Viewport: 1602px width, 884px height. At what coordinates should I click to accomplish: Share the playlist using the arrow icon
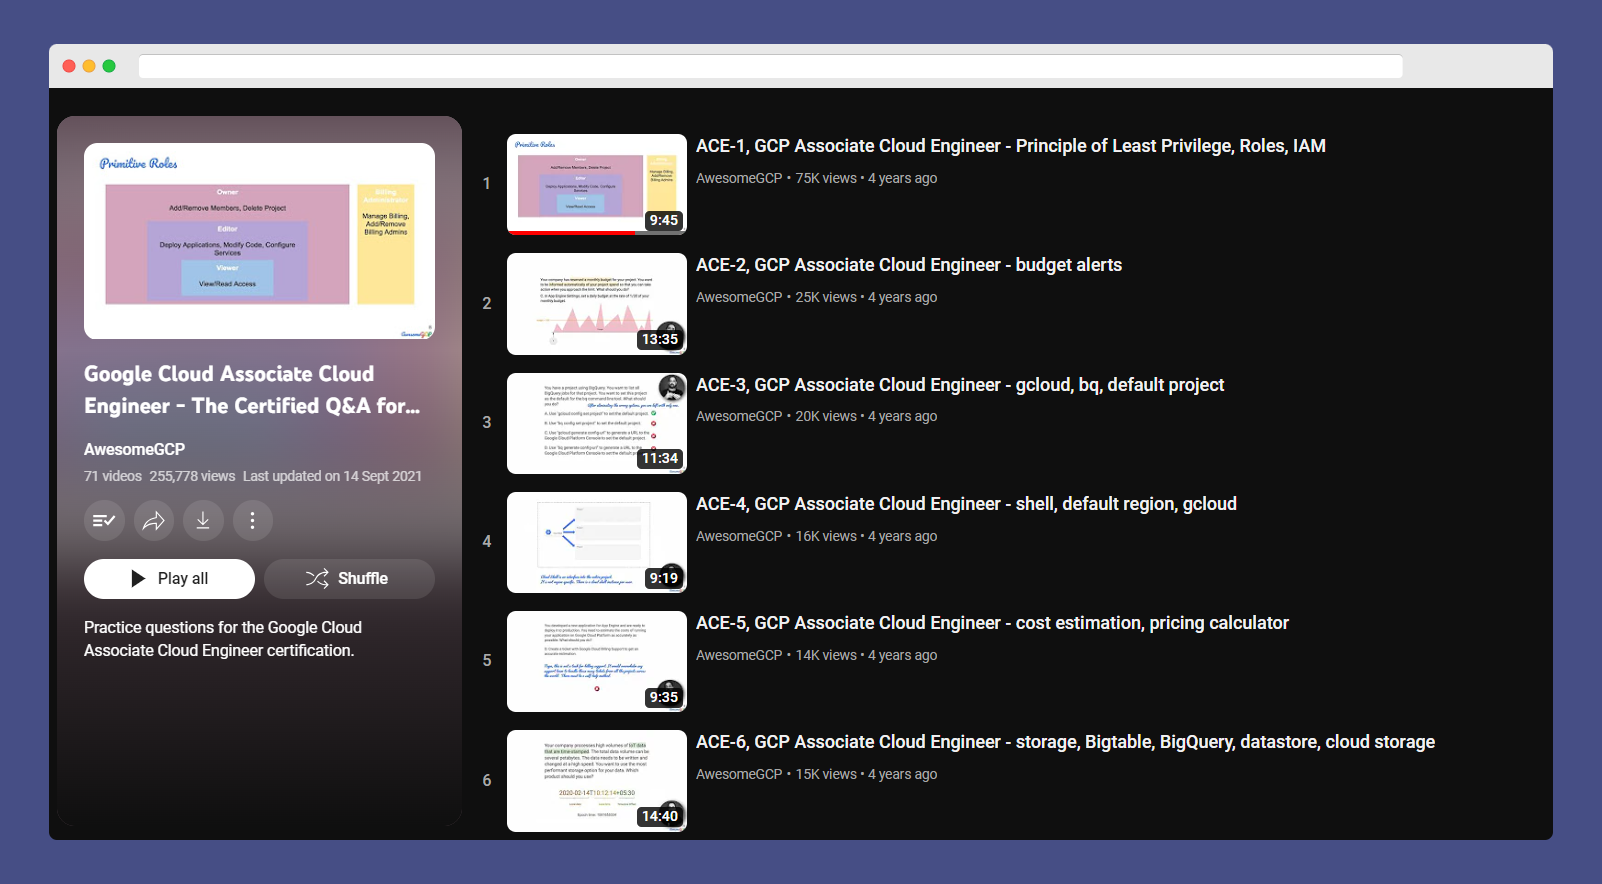[154, 520]
